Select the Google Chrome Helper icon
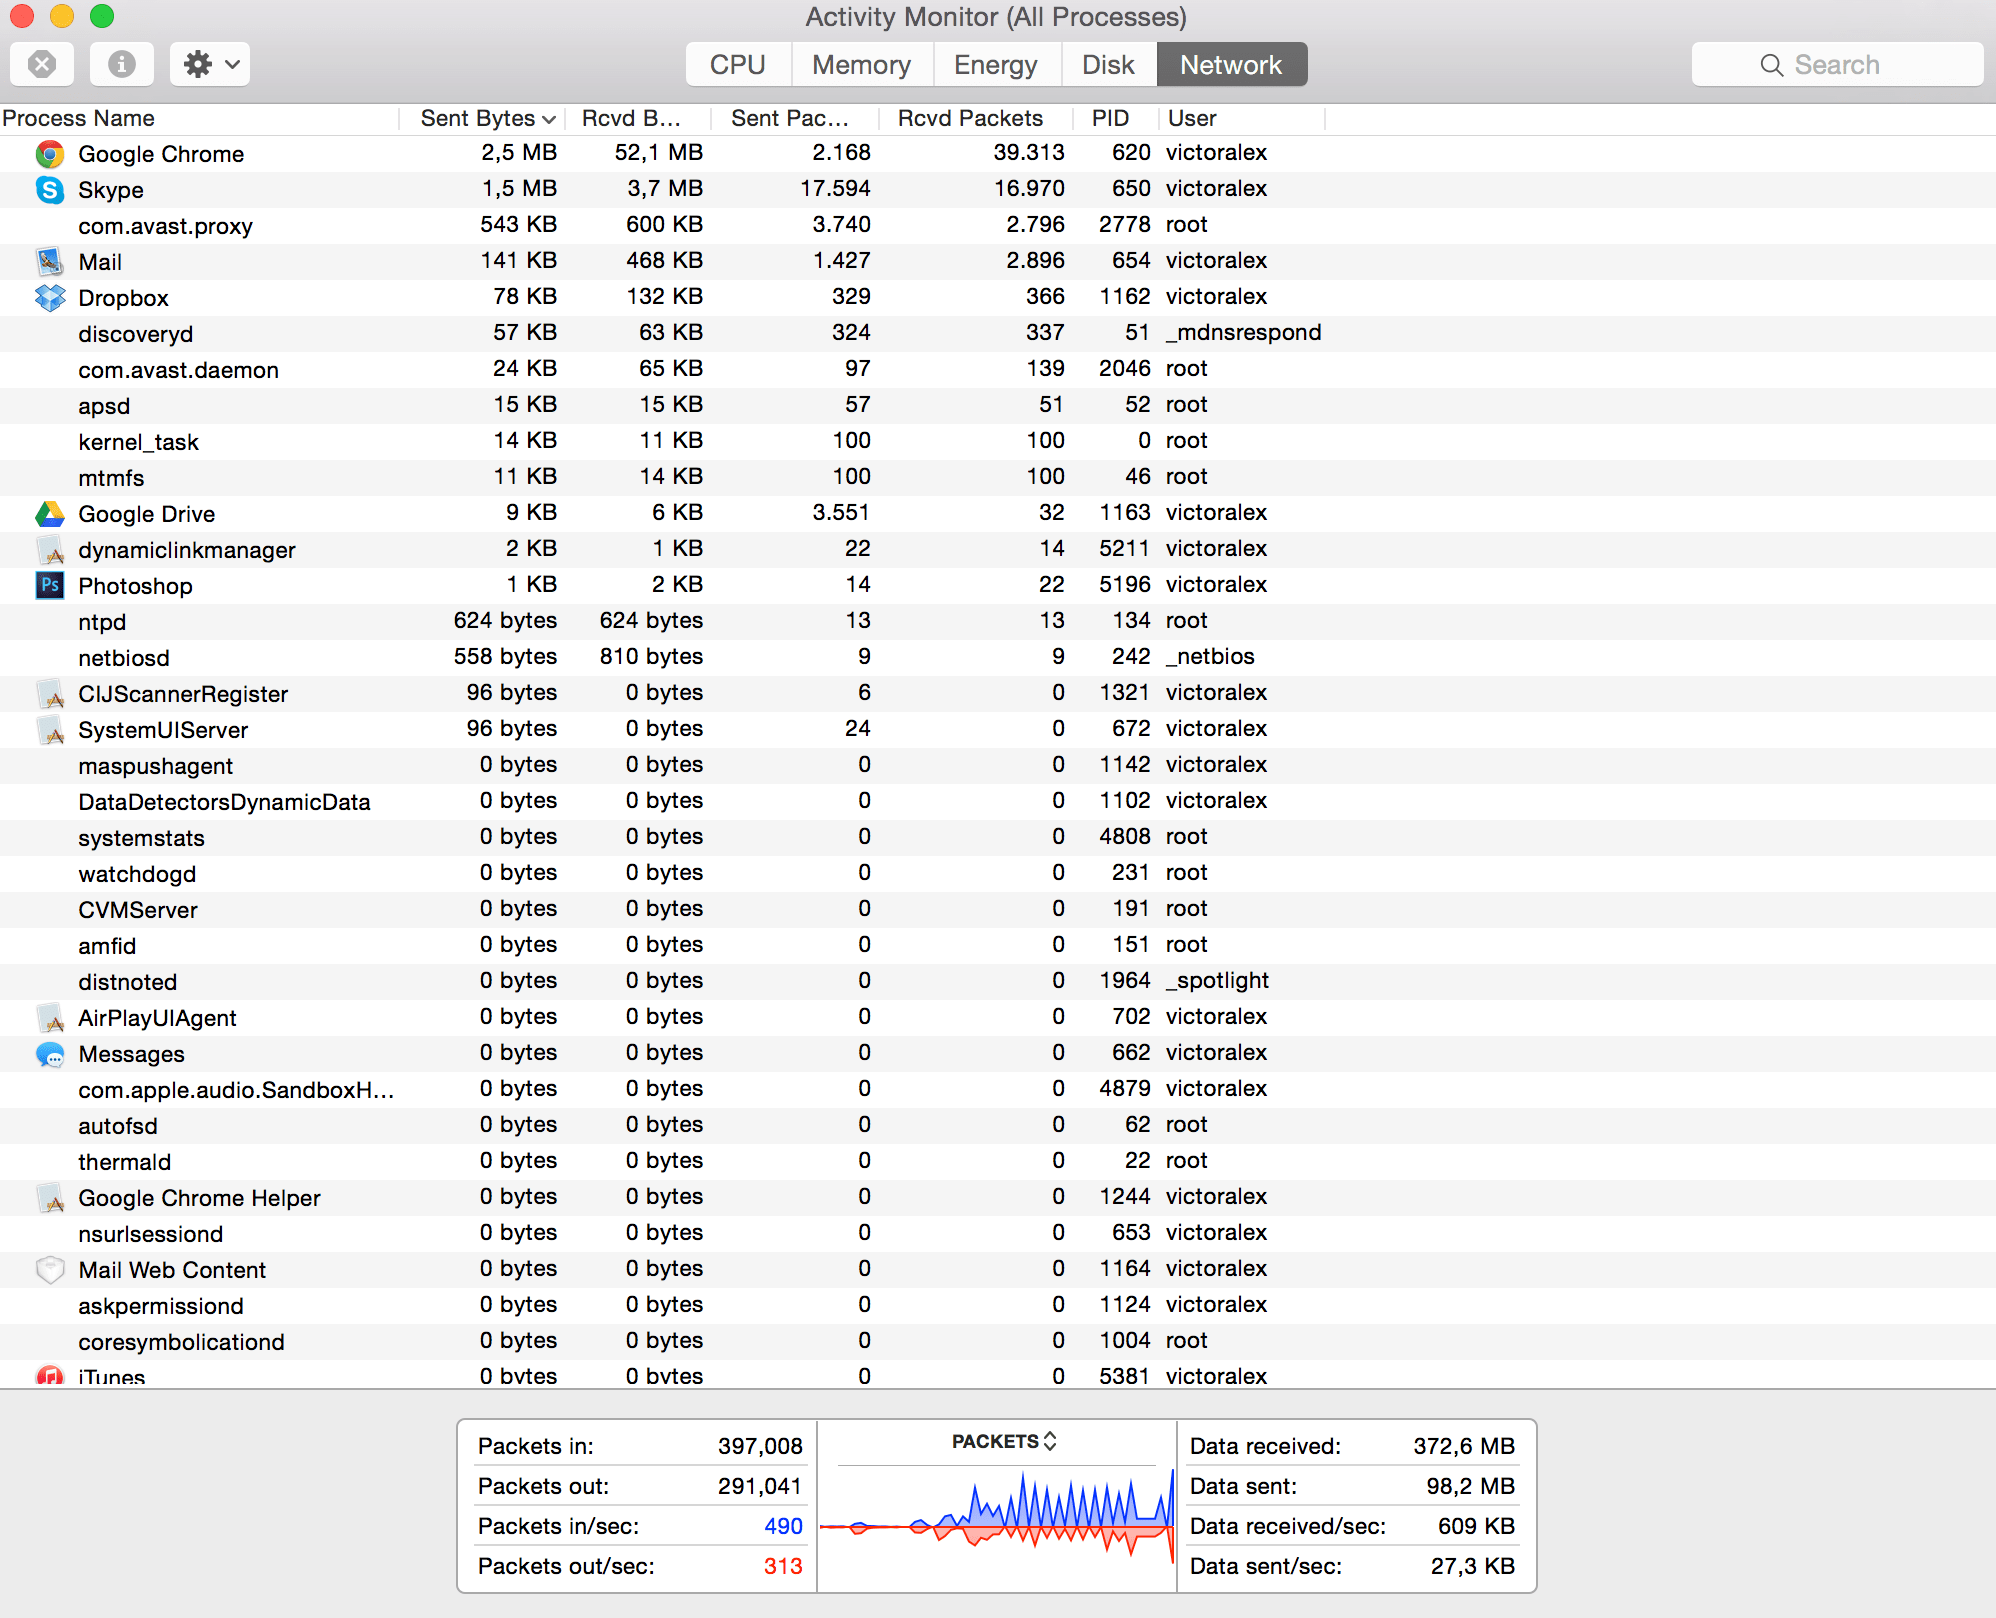The image size is (1996, 1618). click(x=50, y=1197)
